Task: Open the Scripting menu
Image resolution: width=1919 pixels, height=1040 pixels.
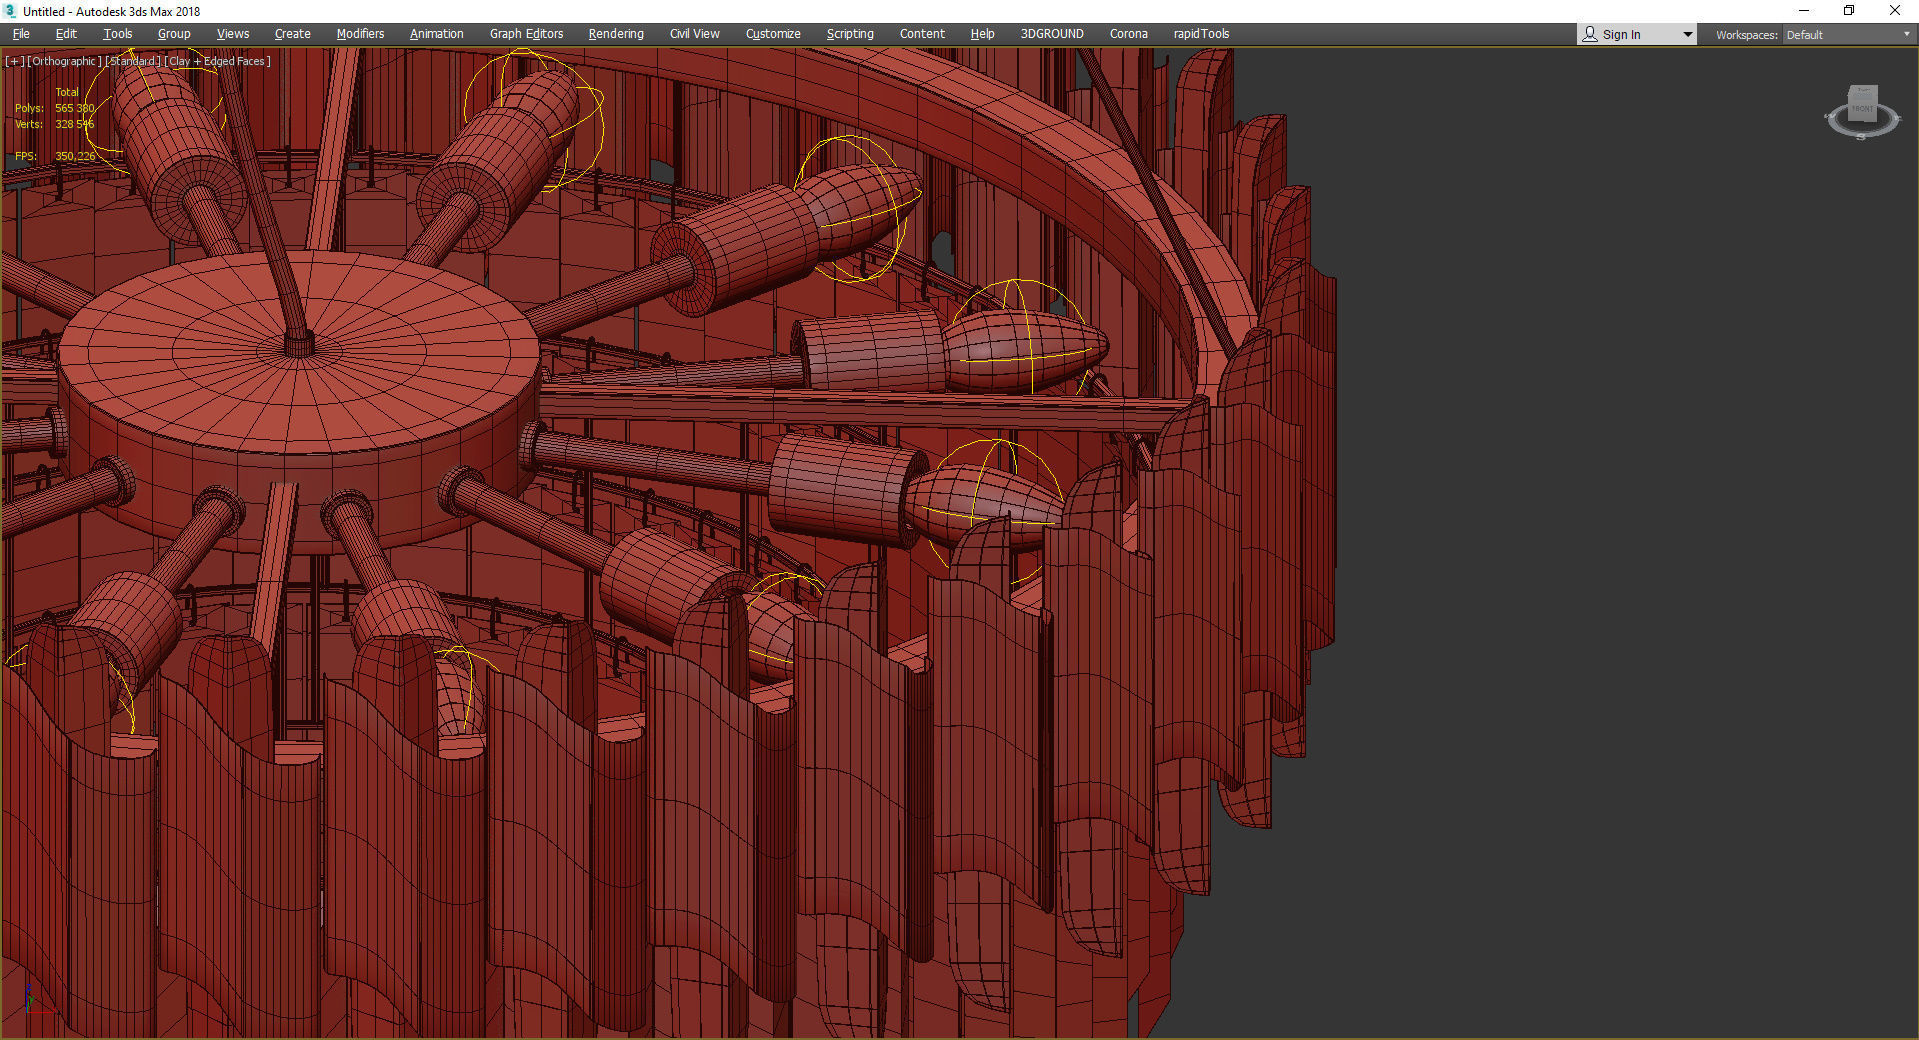Action: [850, 34]
